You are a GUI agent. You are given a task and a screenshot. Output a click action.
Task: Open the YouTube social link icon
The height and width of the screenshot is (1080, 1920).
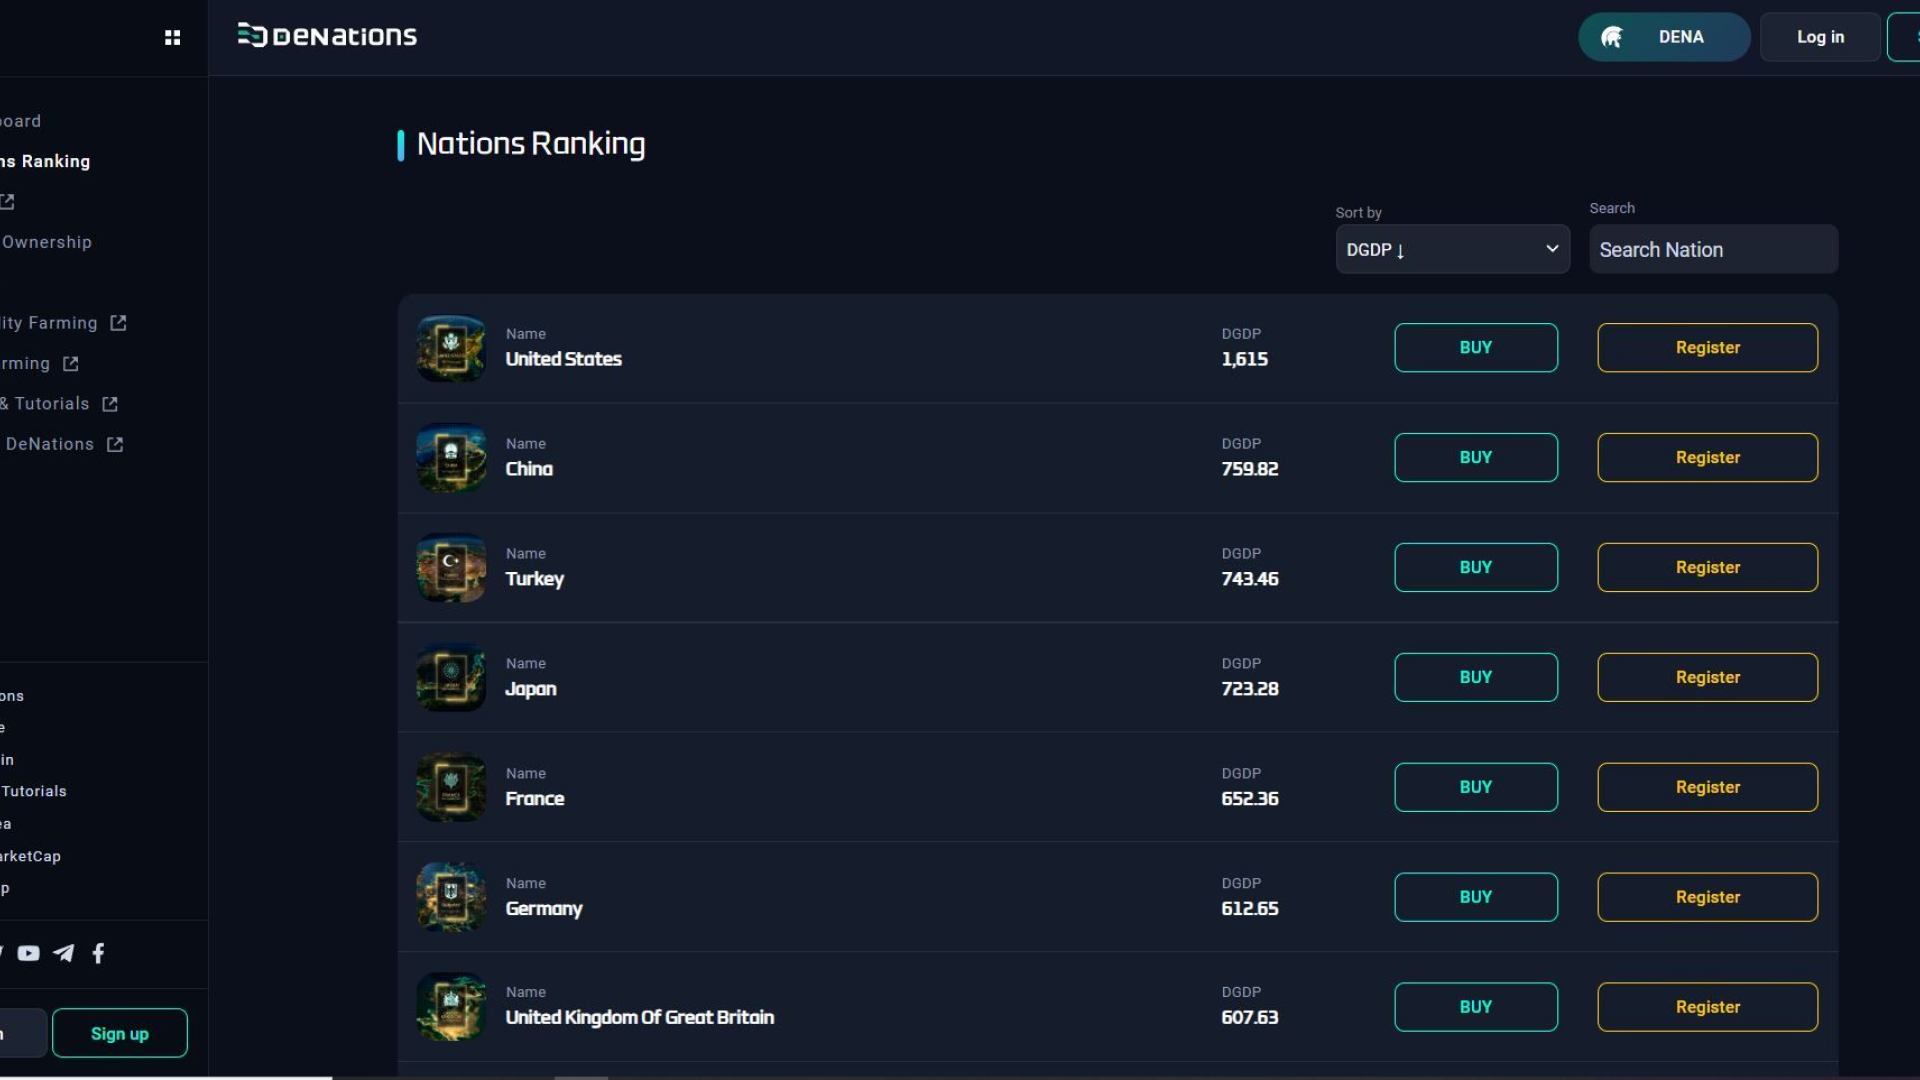point(29,953)
